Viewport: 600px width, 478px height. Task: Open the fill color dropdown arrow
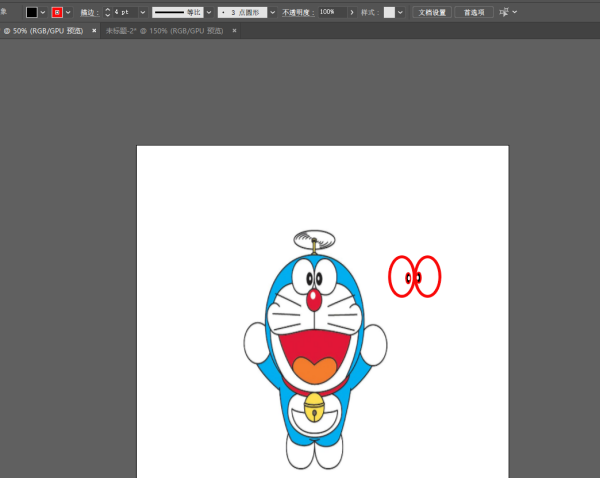pyautogui.click(x=43, y=12)
